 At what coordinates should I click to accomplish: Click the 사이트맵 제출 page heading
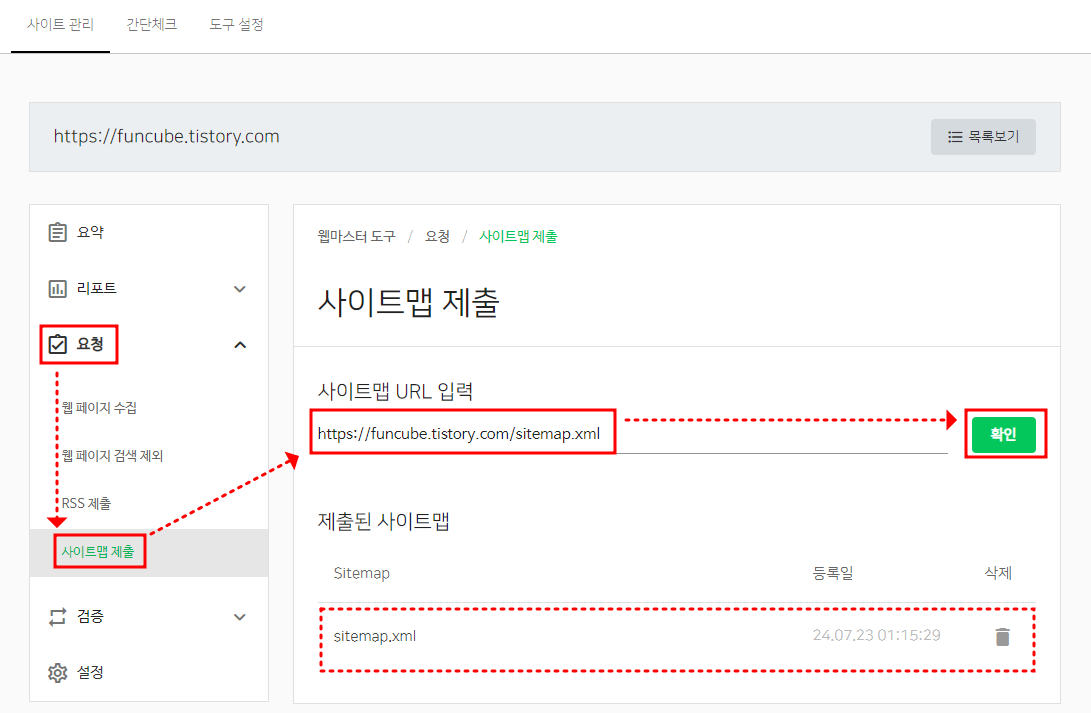(408, 302)
